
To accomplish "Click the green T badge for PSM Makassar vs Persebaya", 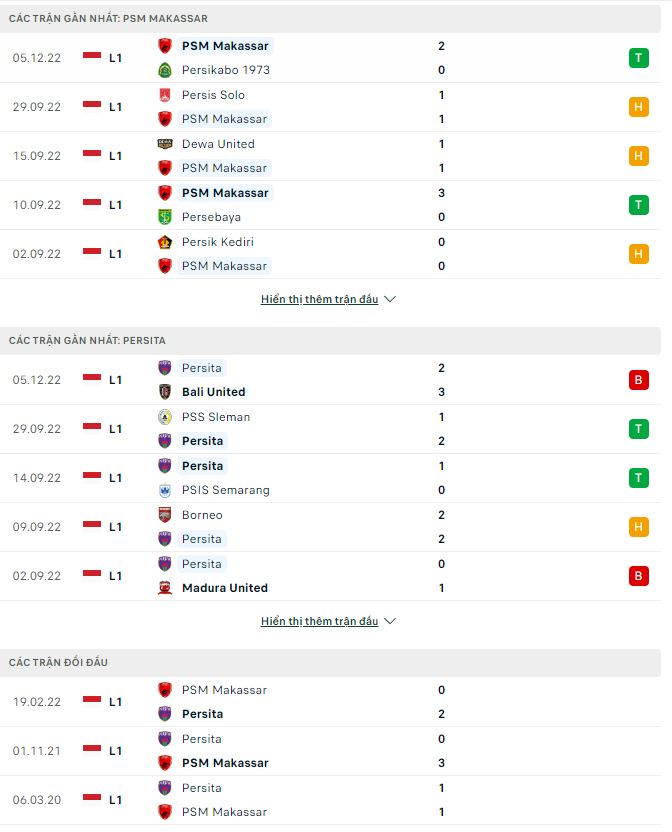I will point(638,205).
